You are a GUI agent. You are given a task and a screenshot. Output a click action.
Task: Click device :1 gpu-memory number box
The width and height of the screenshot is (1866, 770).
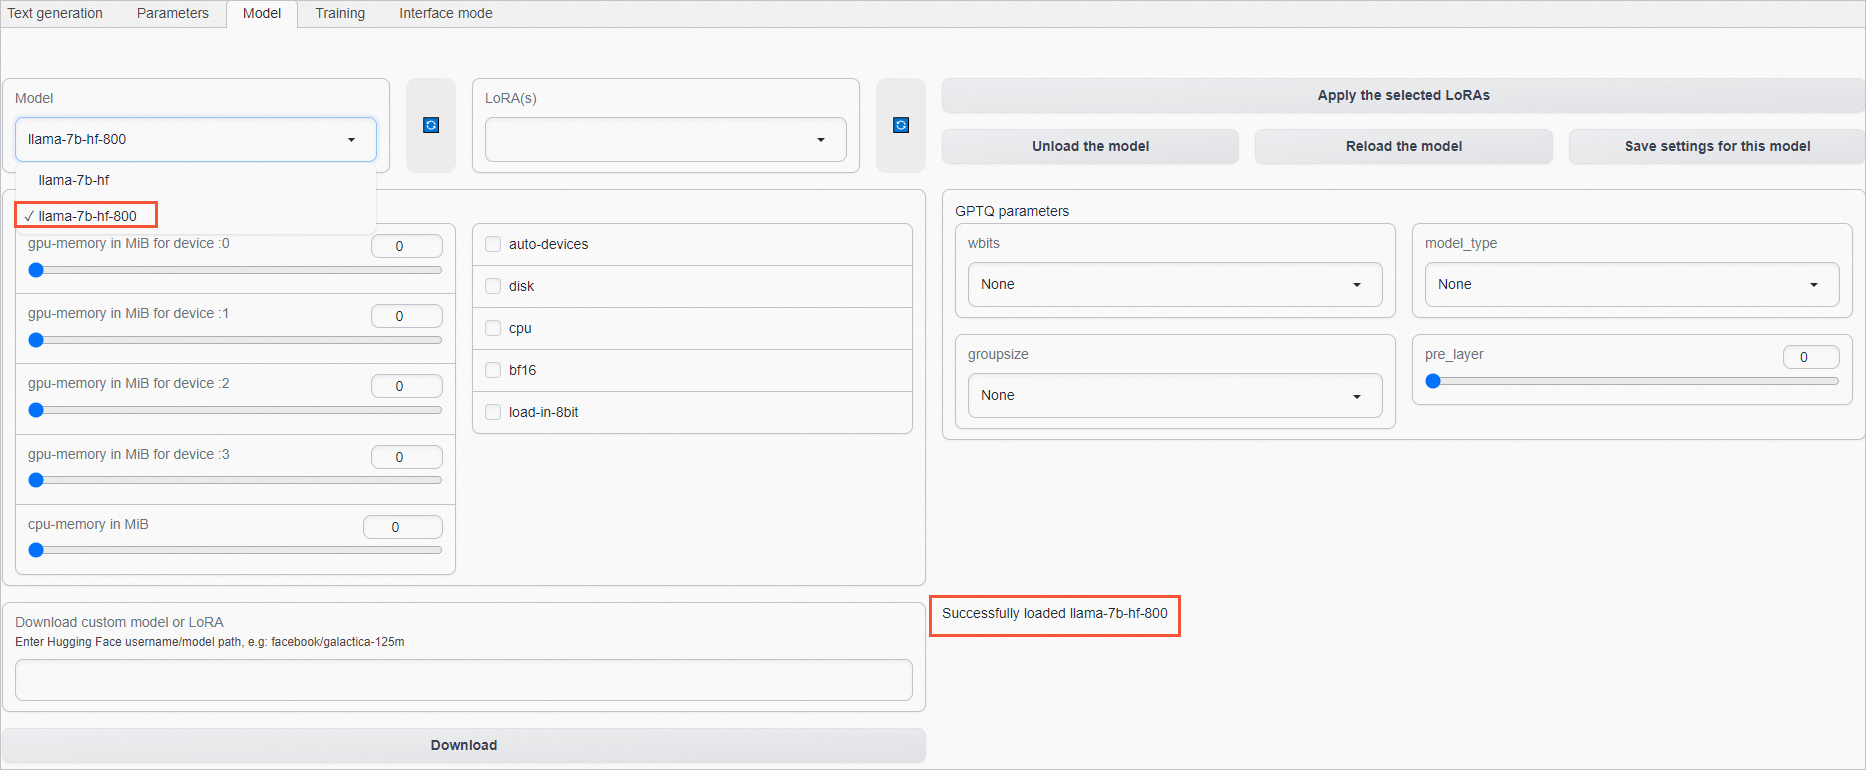(407, 316)
